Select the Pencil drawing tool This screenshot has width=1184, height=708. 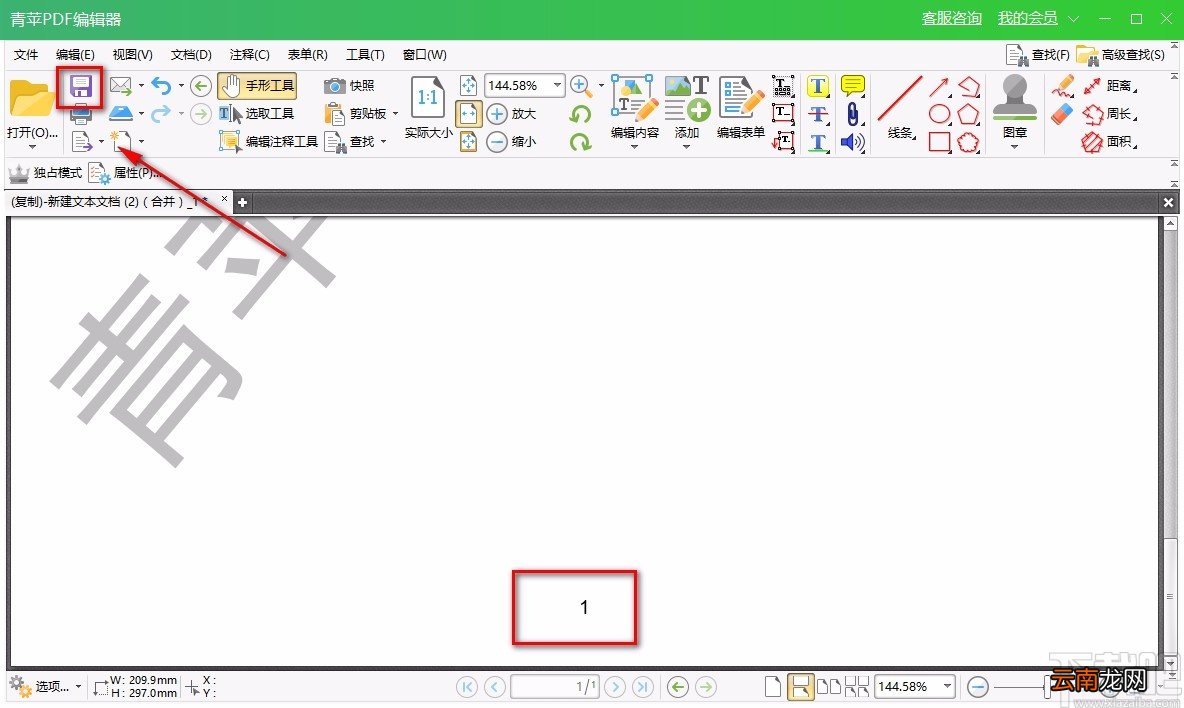click(1062, 86)
